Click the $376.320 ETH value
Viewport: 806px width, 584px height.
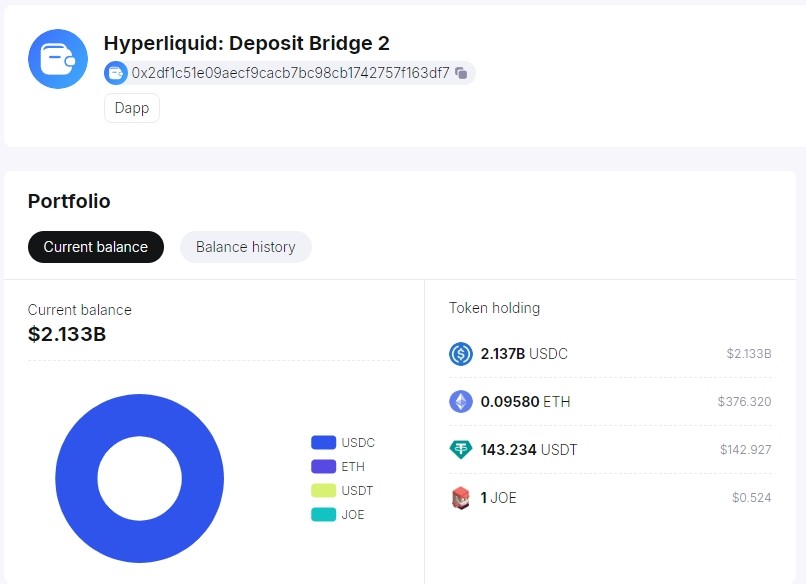[x=744, y=402]
